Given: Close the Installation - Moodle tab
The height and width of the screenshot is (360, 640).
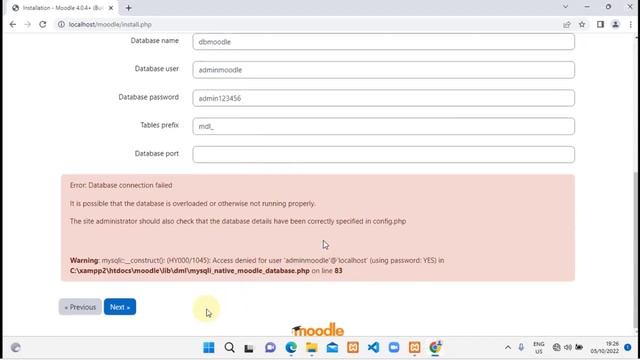Looking at the screenshot, I should point(111,8).
